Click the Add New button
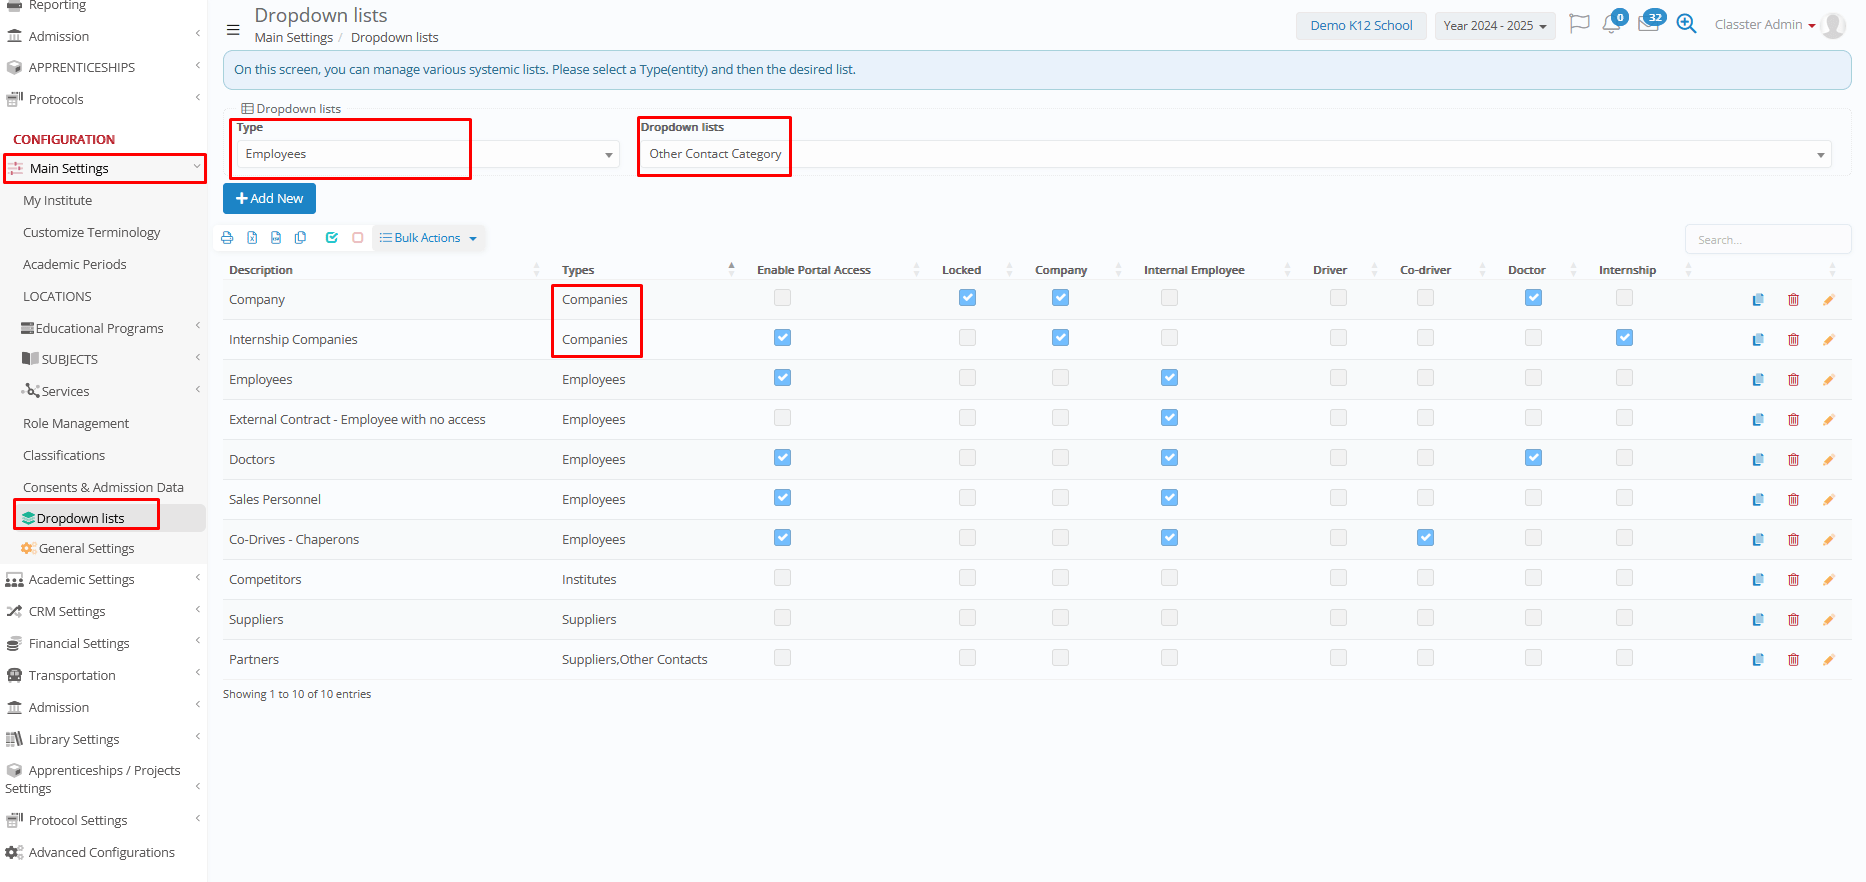Screen dimensions: 1866x882 (x=269, y=199)
